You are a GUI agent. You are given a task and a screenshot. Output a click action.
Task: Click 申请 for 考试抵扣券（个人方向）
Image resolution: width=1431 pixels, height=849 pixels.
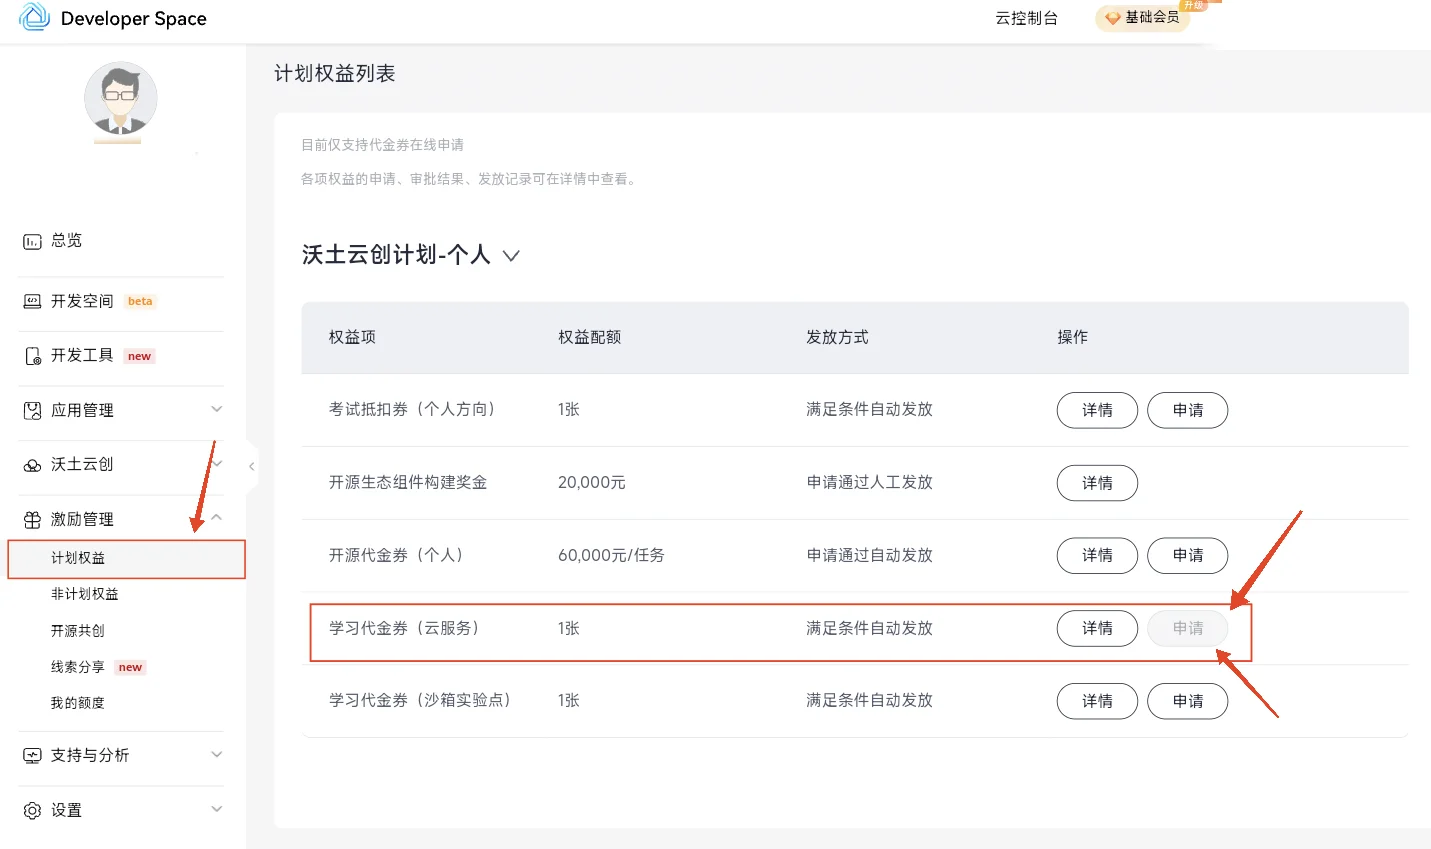point(1188,410)
